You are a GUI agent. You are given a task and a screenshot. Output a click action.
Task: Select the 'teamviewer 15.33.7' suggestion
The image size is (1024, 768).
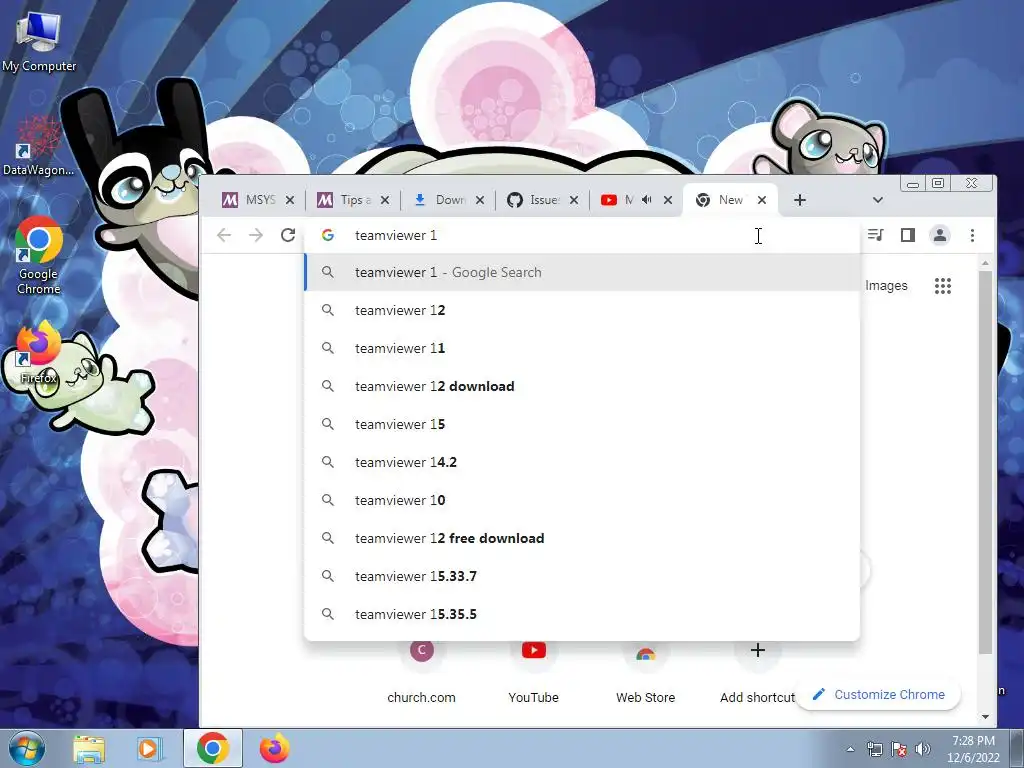582,576
